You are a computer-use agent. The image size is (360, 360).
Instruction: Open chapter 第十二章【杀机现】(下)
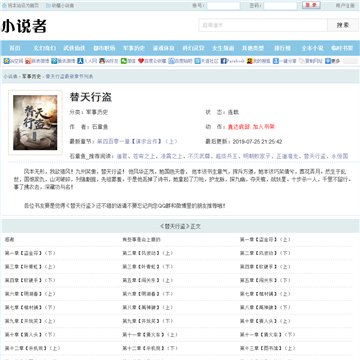(150, 348)
